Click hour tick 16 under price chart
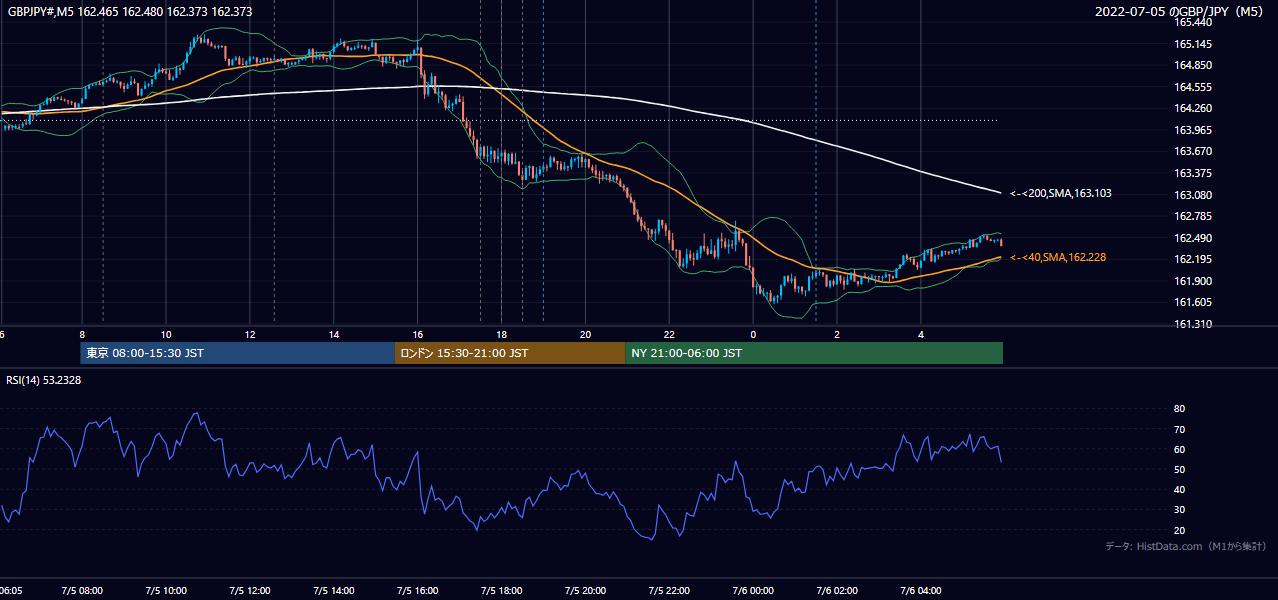Viewport: 1278px width, 600px height. point(418,335)
